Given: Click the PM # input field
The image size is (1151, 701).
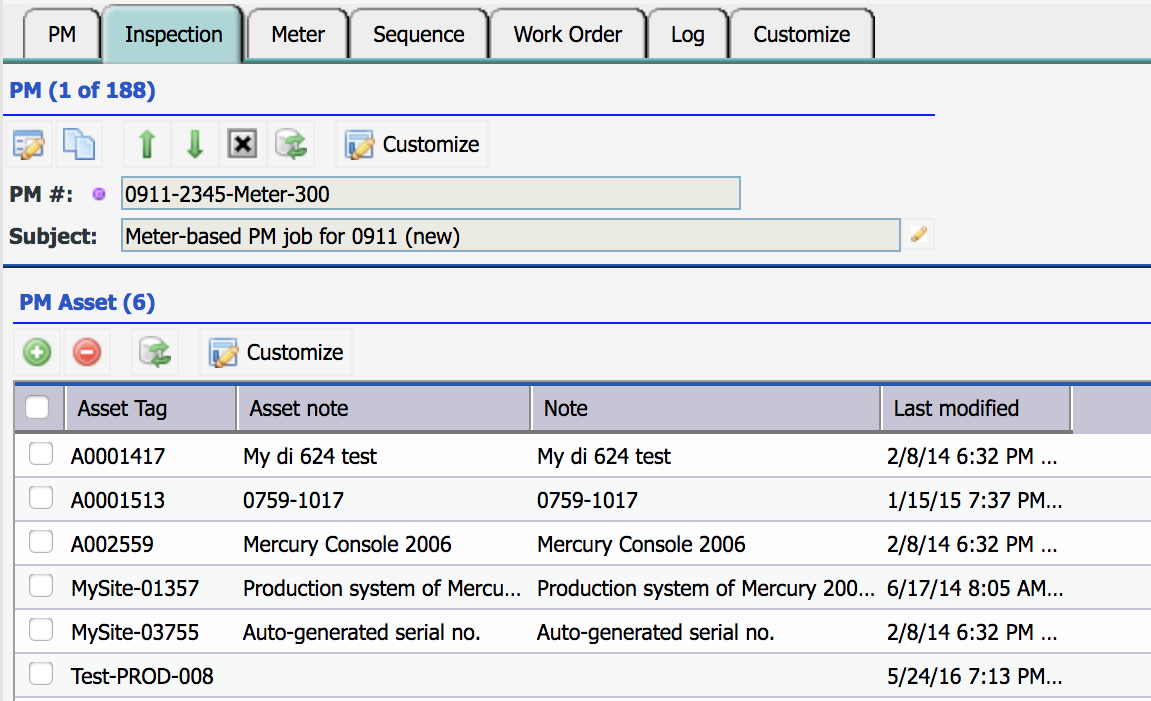Looking at the screenshot, I should 431,194.
